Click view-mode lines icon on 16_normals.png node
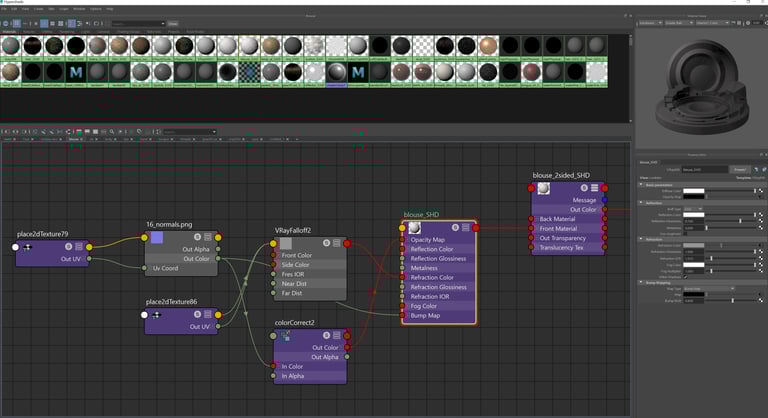This screenshot has height=418, width=768. [x=208, y=237]
